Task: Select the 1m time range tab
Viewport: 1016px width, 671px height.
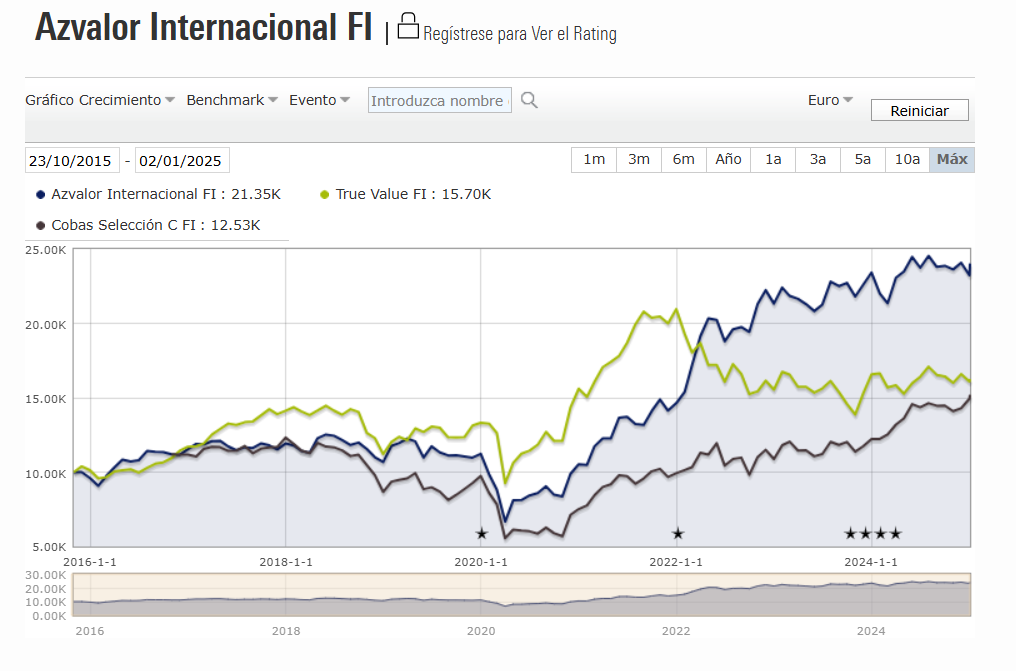Action: pos(594,159)
